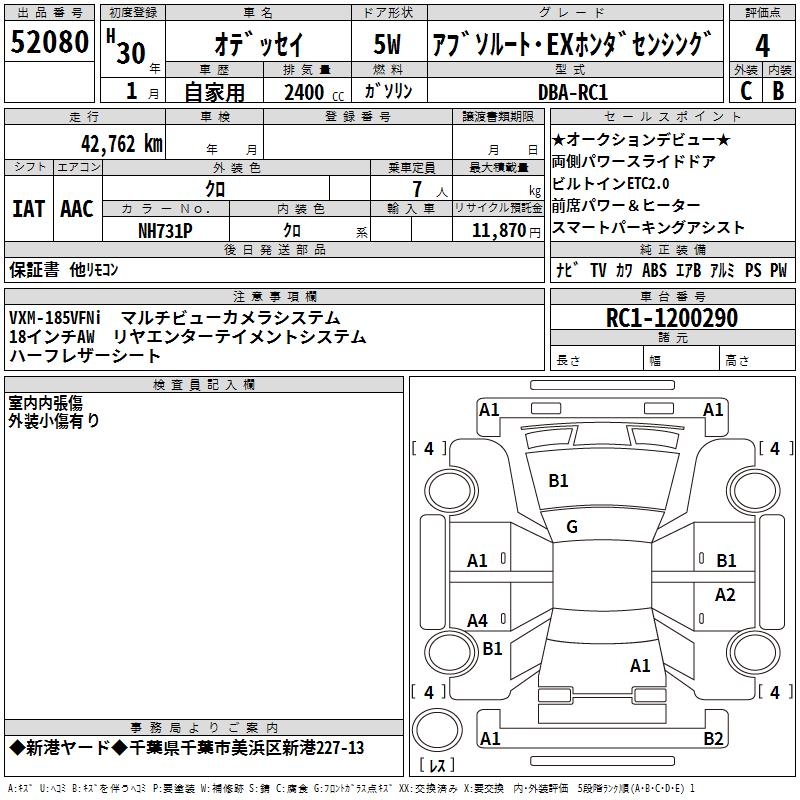The height and width of the screenshot is (800, 800).
Task: Click the note リヤエンターテイメントシステム
Action: pyautogui.click(x=239, y=337)
